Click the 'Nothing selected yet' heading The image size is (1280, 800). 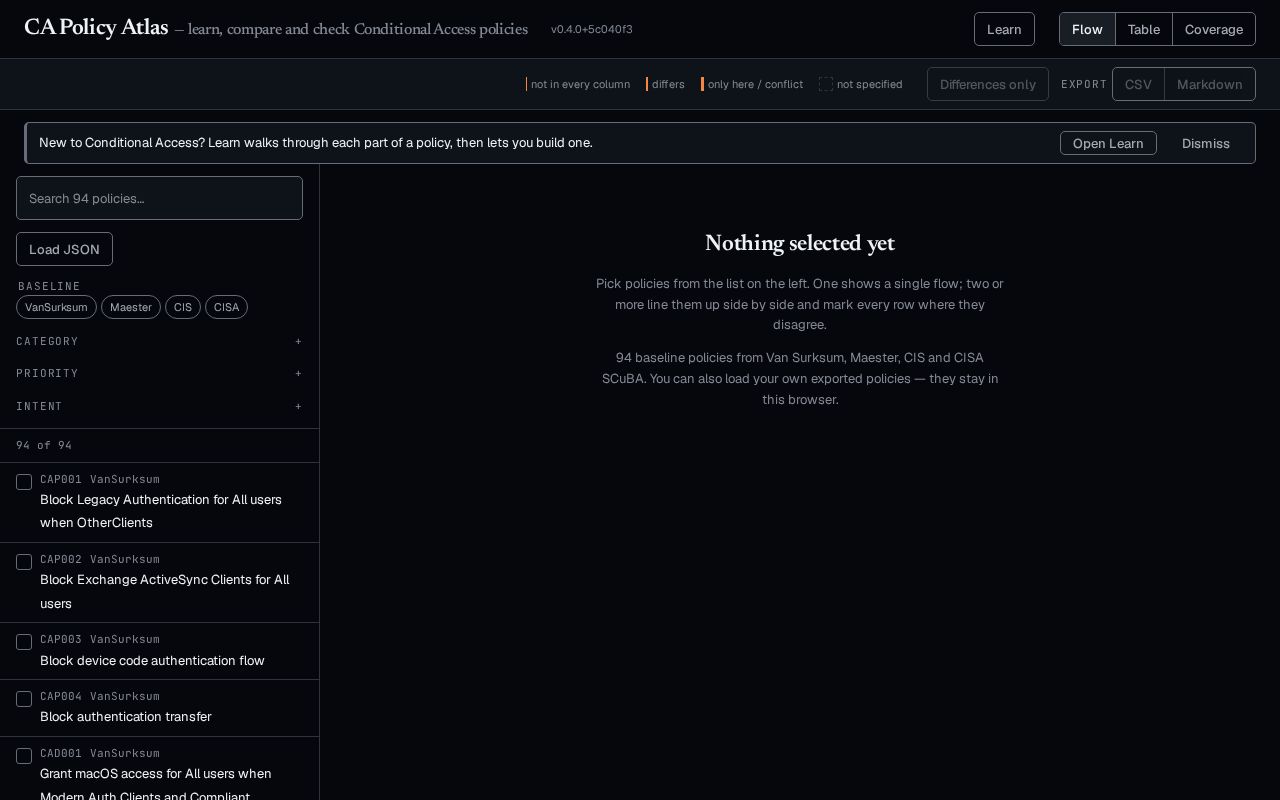800,243
